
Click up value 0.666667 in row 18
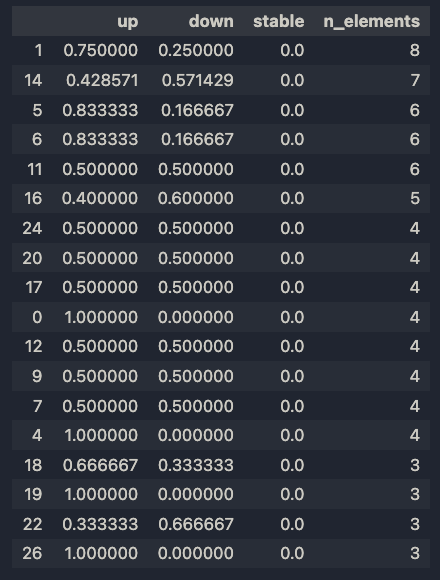point(100,465)
